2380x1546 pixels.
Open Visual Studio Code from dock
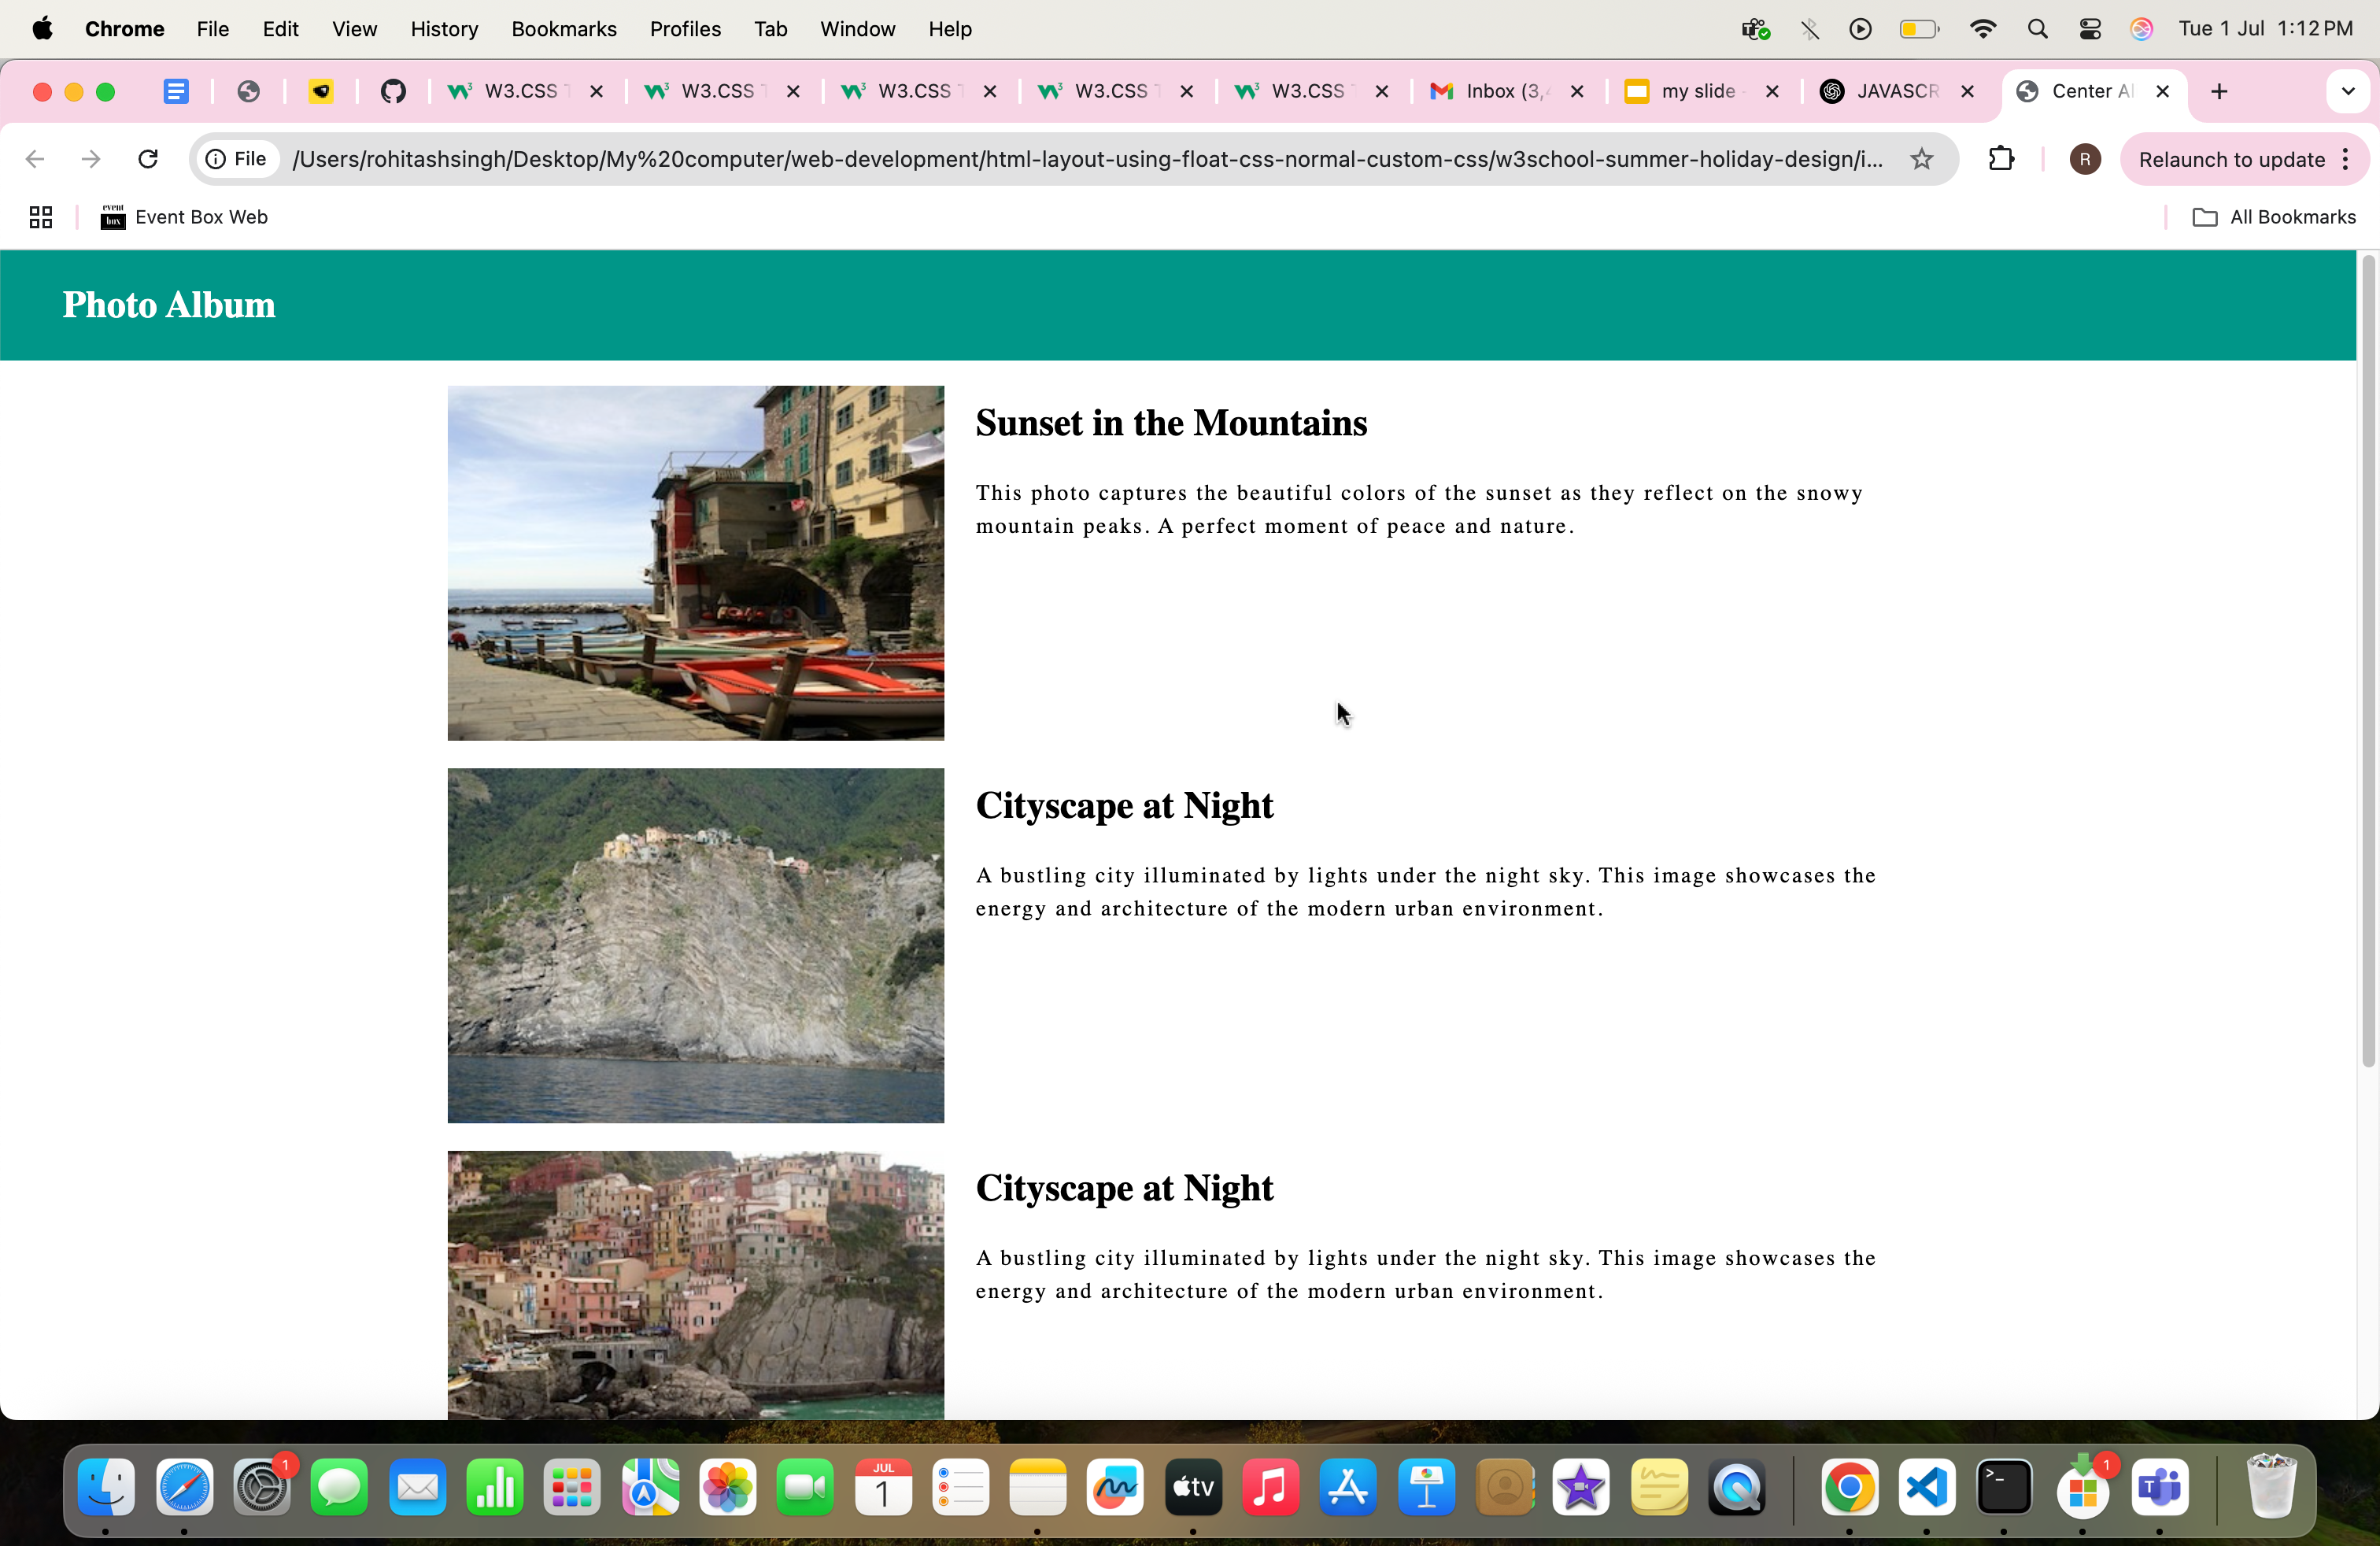pyautogui.click(x=1927, y=1487)
